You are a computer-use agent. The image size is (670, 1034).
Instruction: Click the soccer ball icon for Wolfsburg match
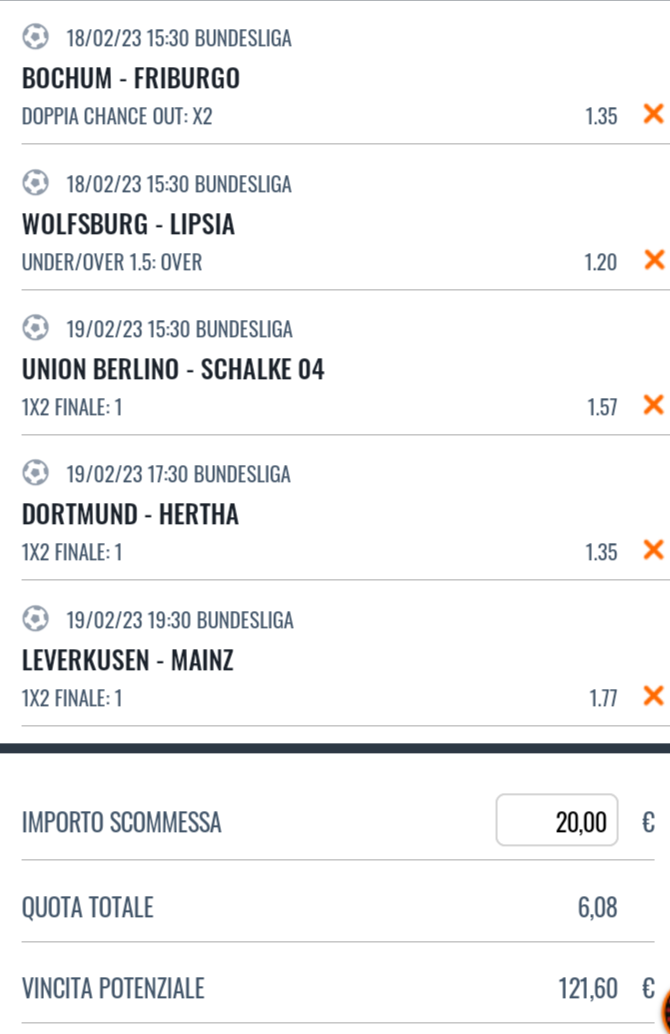35,183
